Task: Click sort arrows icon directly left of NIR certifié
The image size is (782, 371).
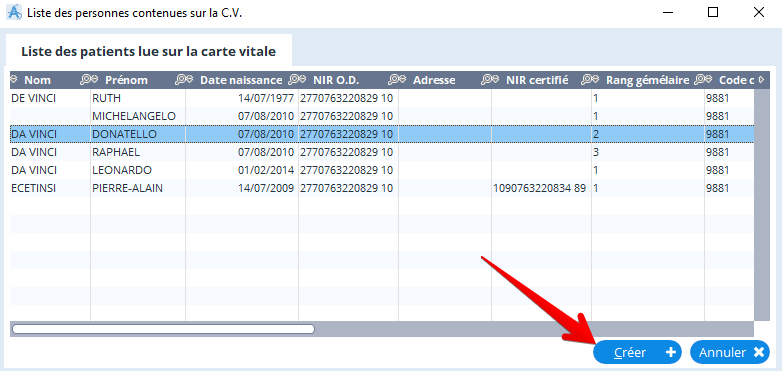Action: click(496, 80)
